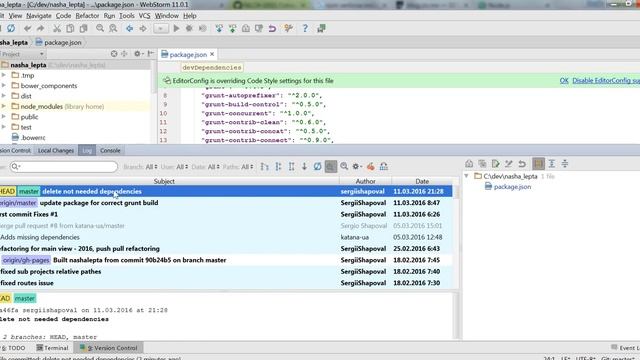Open the log toolbar gear settings
640x360 pixels.
[357, 167]
